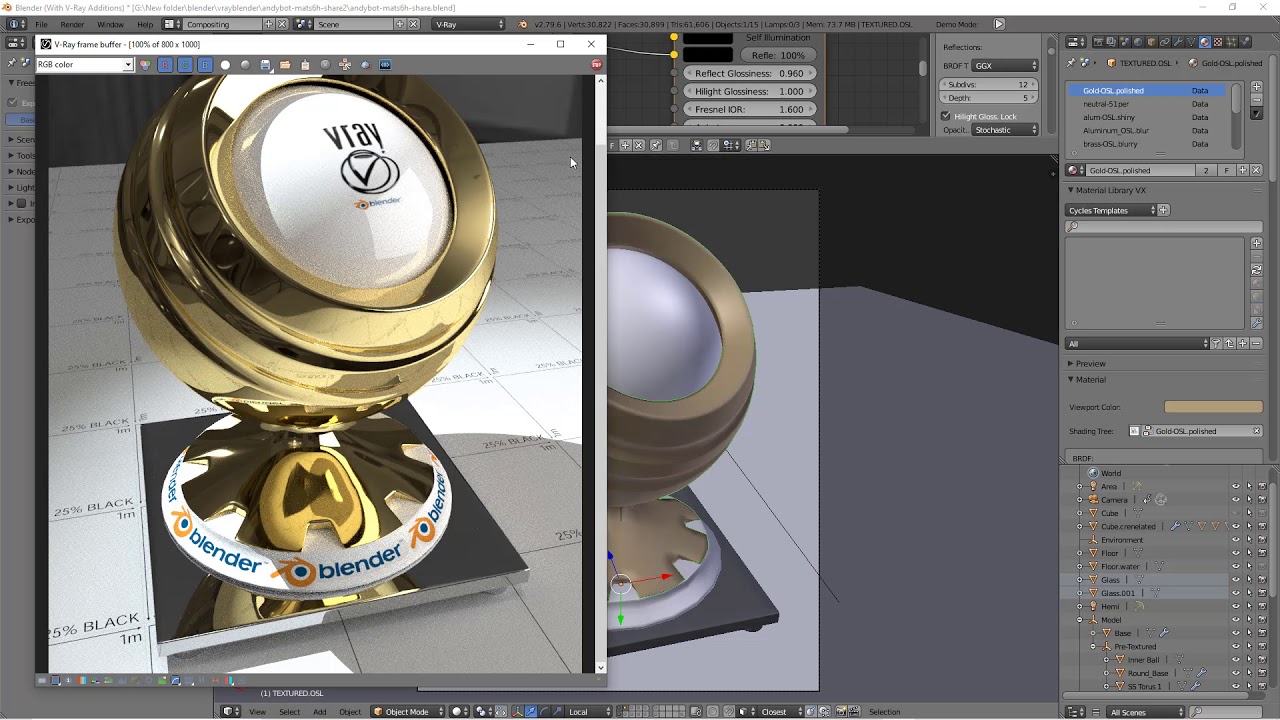The height and width of the screenshot is (720, 1280).
Task: Open Modifiers wrench tab in properties
Action: [x=1178, y=42]
